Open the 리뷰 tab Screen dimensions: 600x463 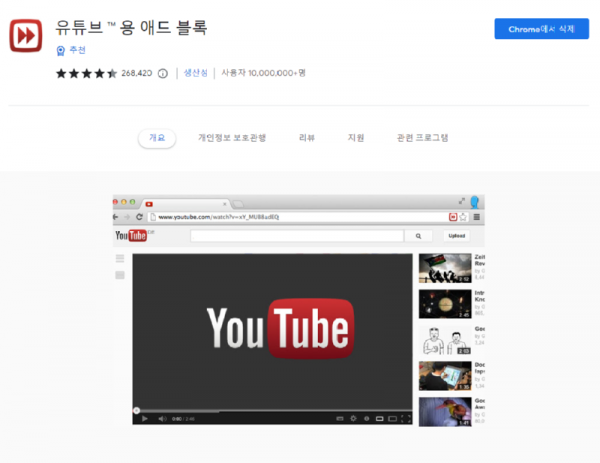(307, 138)
